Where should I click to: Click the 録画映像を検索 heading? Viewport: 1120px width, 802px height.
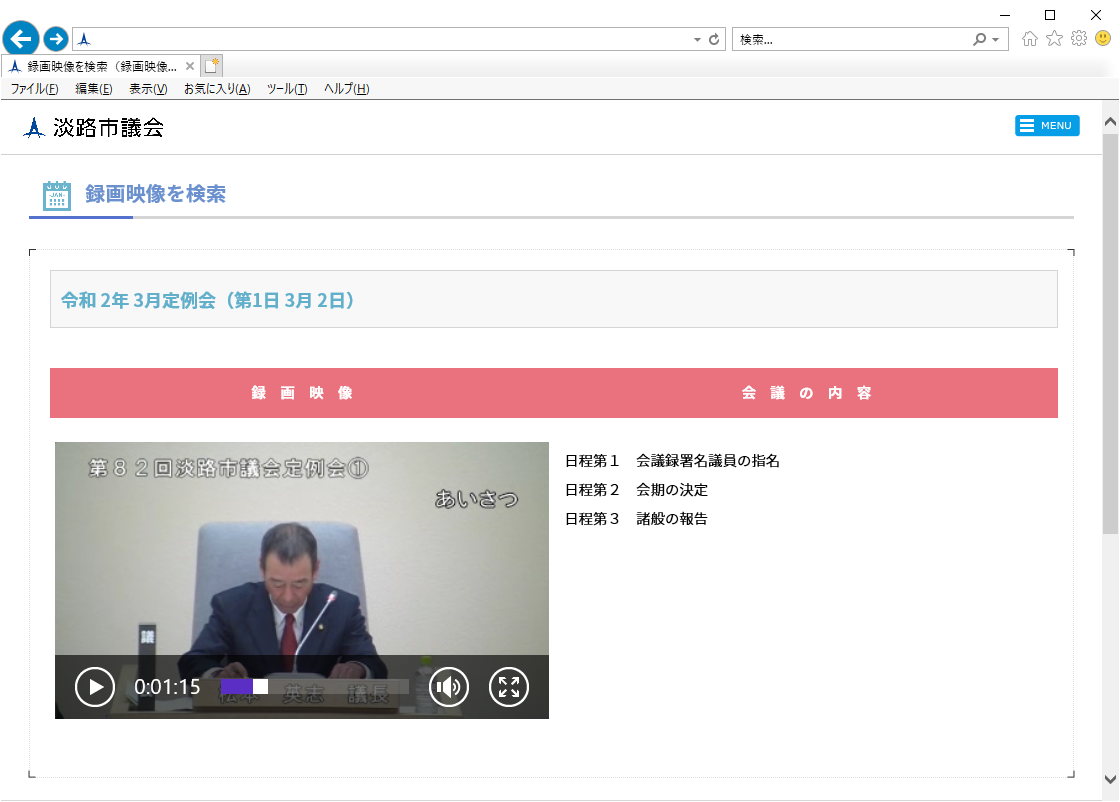coord(156,194)
